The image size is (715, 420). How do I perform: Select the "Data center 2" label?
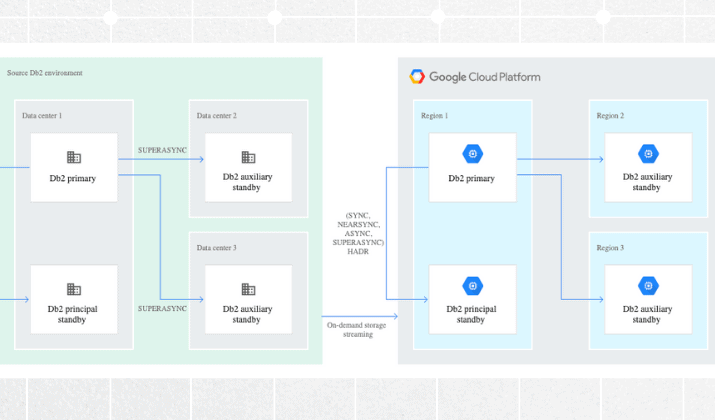tap(217, 116)
